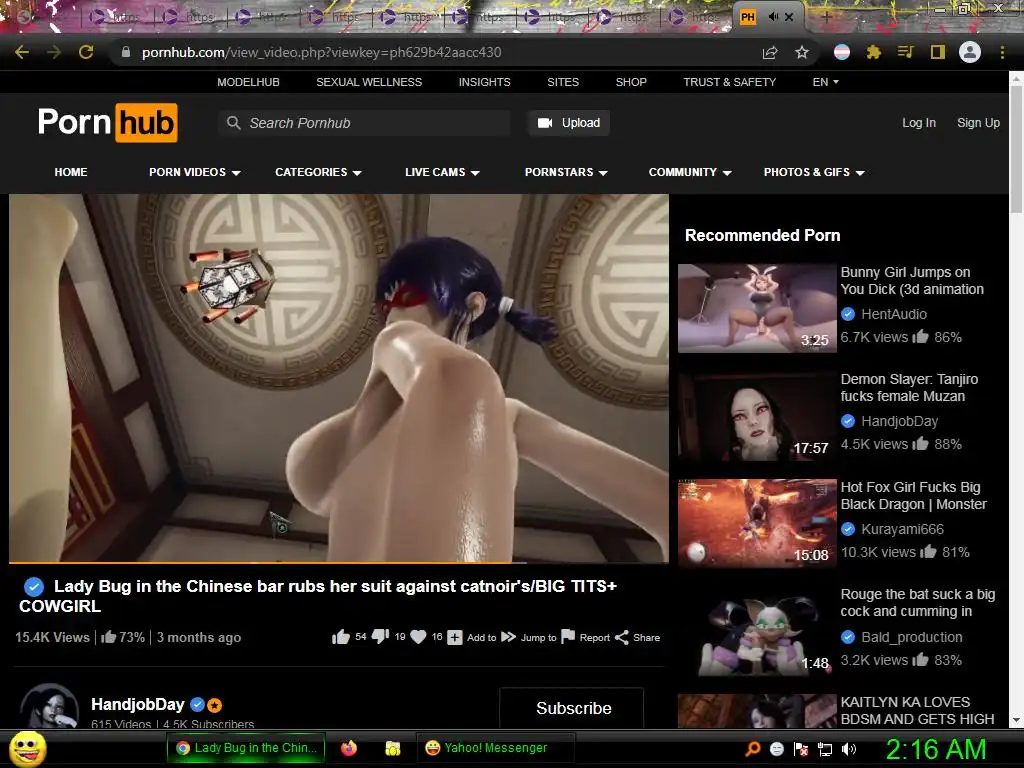Click the flag notification icon in the tray
The width and height of the screenshot is (1024, 768).
[801, 749]
